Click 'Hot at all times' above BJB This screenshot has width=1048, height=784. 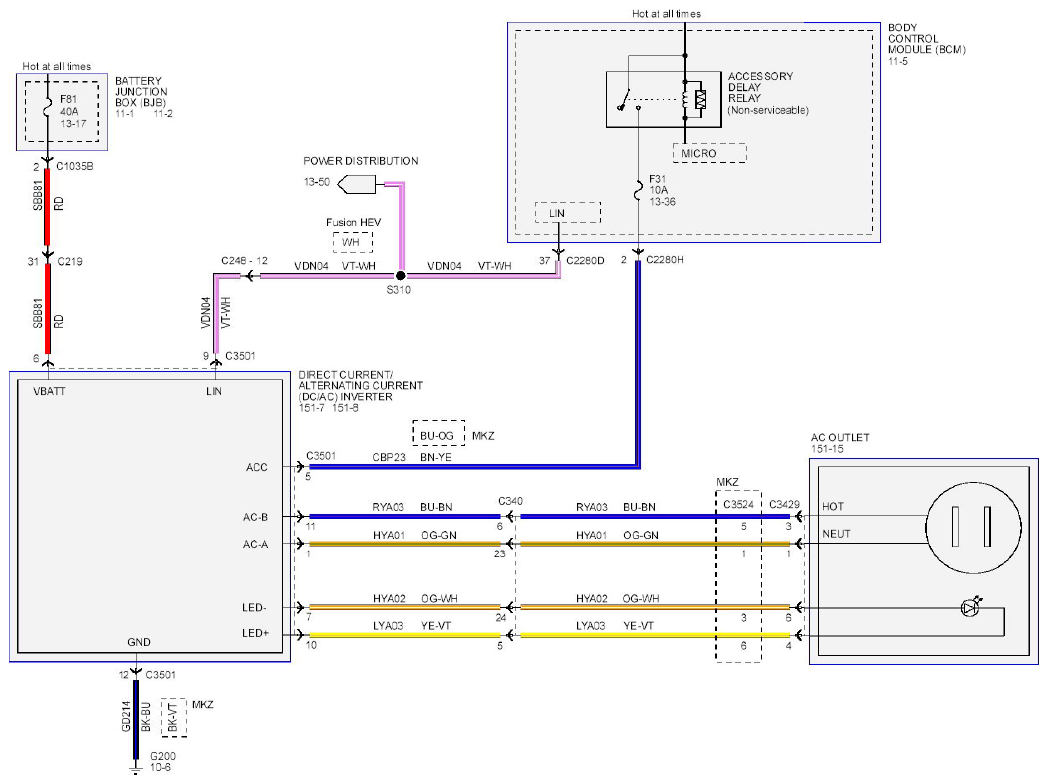point(56,66)
